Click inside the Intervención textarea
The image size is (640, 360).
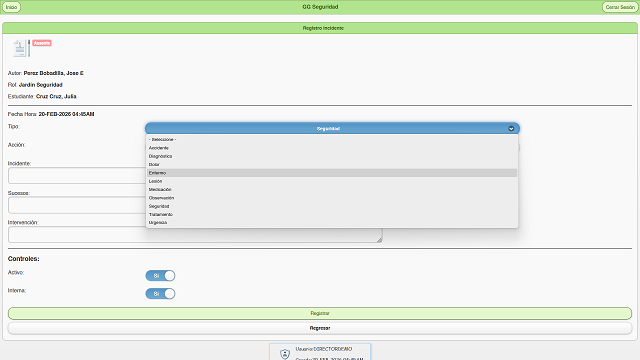pyautogui.click(x=195, y=235)
